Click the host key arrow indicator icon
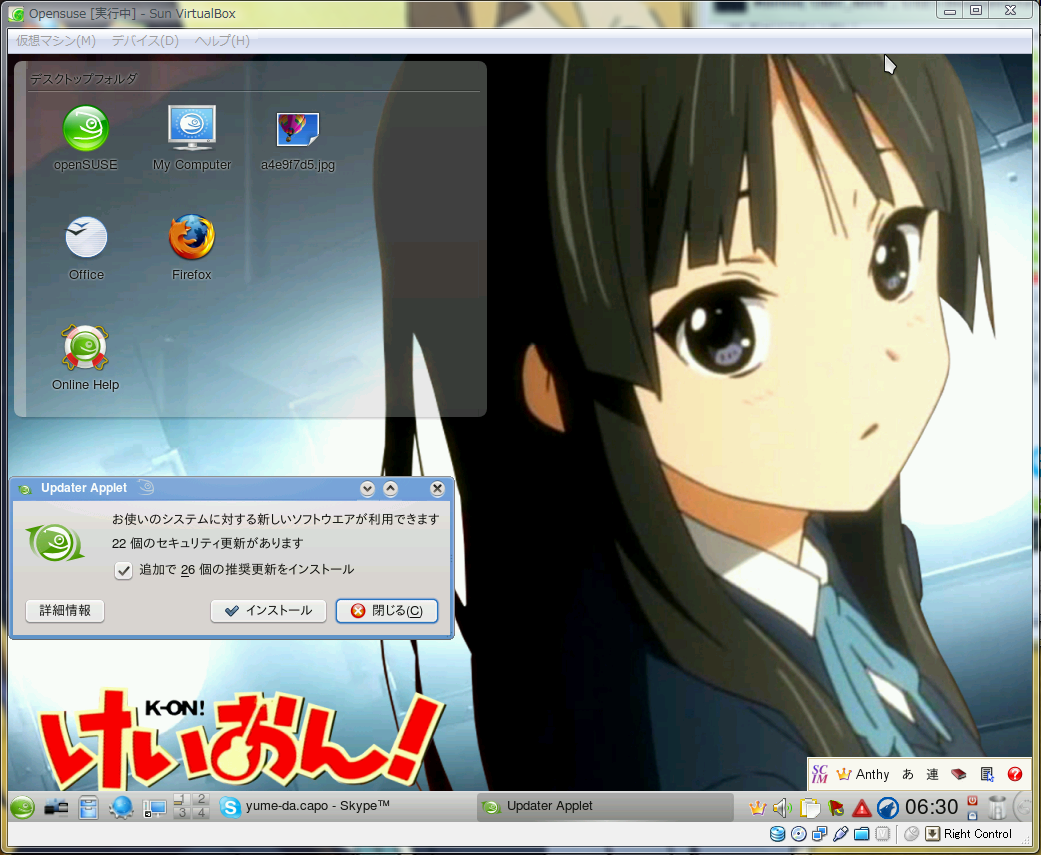 tap(932, 834)
